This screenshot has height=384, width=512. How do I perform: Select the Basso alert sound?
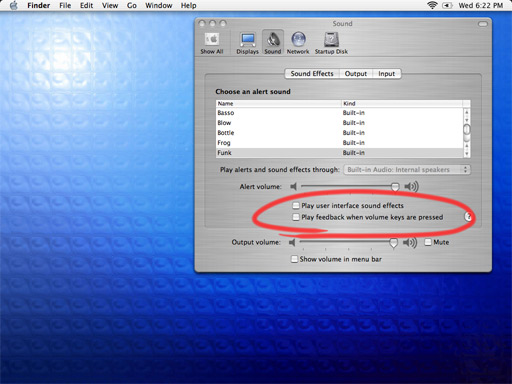point(340,113)
